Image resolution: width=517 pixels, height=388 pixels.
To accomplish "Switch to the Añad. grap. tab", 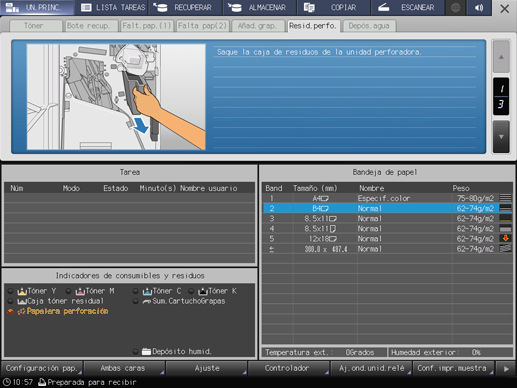I will [x=257, y=26].
